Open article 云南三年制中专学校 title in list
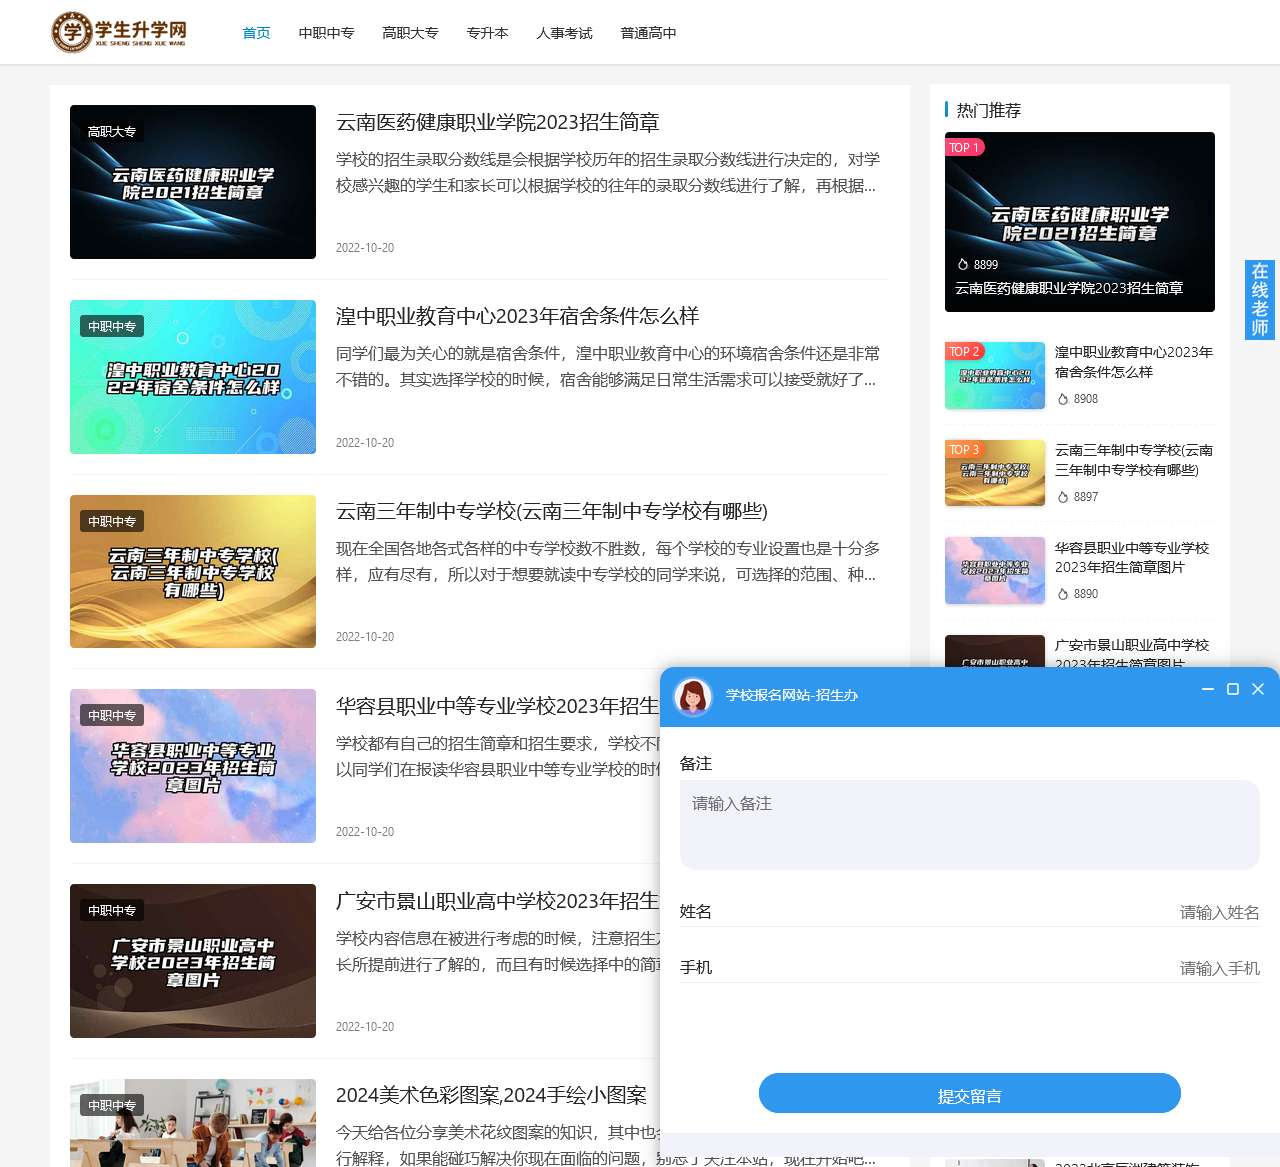Image resolution: width=1280 pixels, height=1167 pixels. pos(552,511)
